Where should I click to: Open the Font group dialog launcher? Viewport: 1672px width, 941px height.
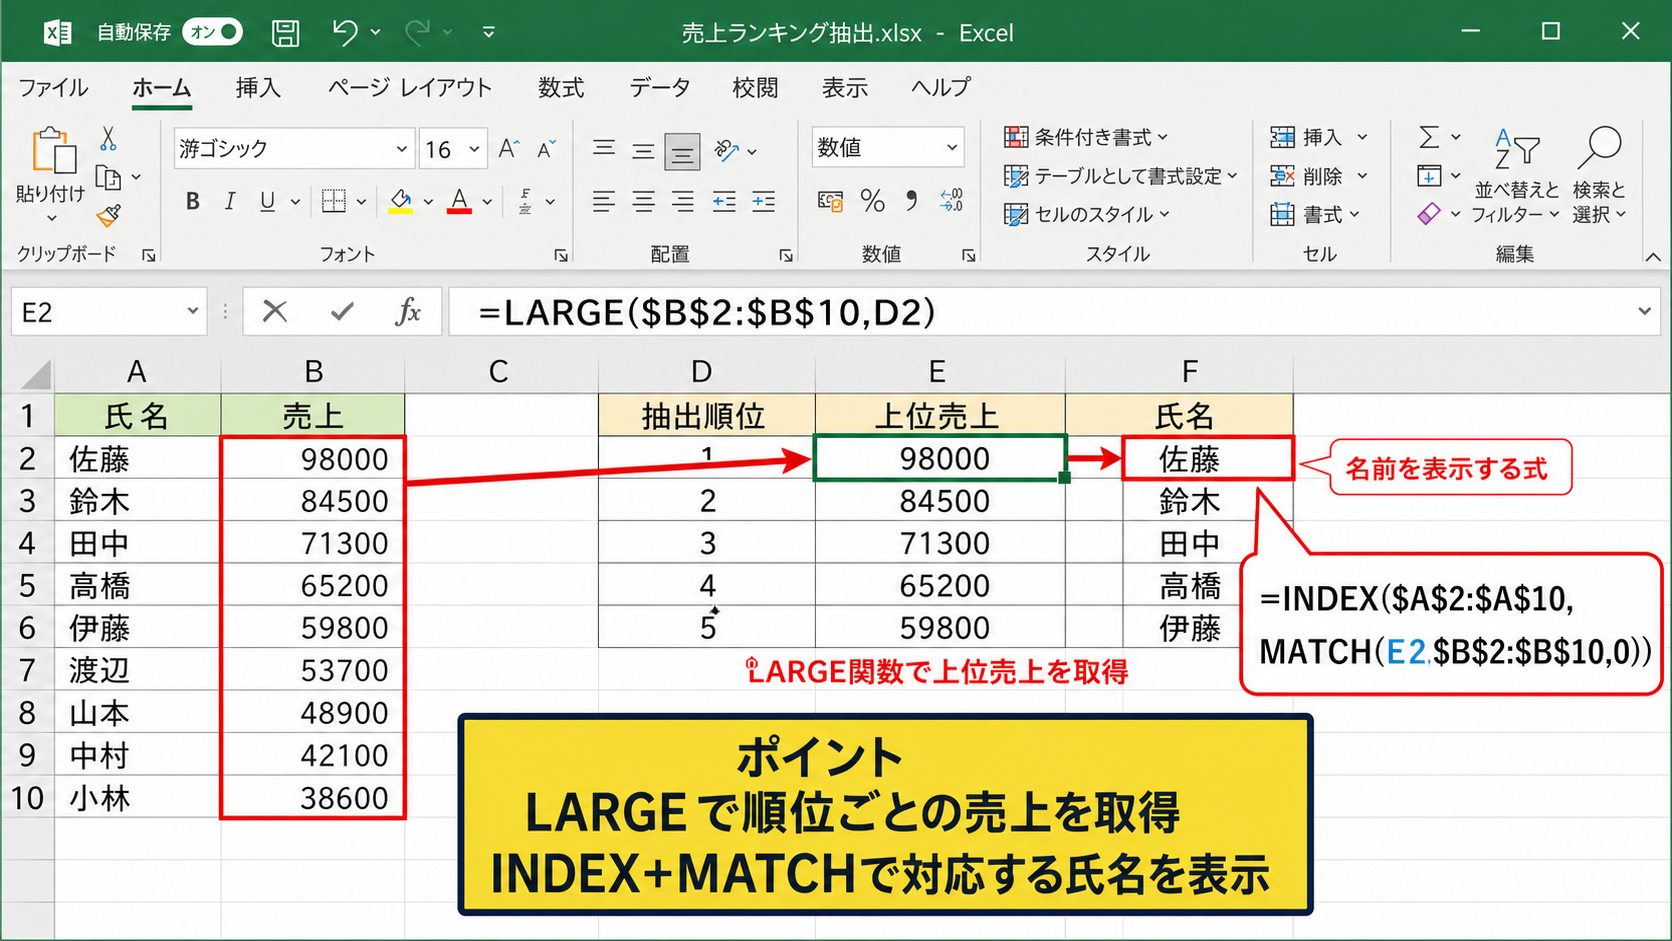click(x=561, y=256)
